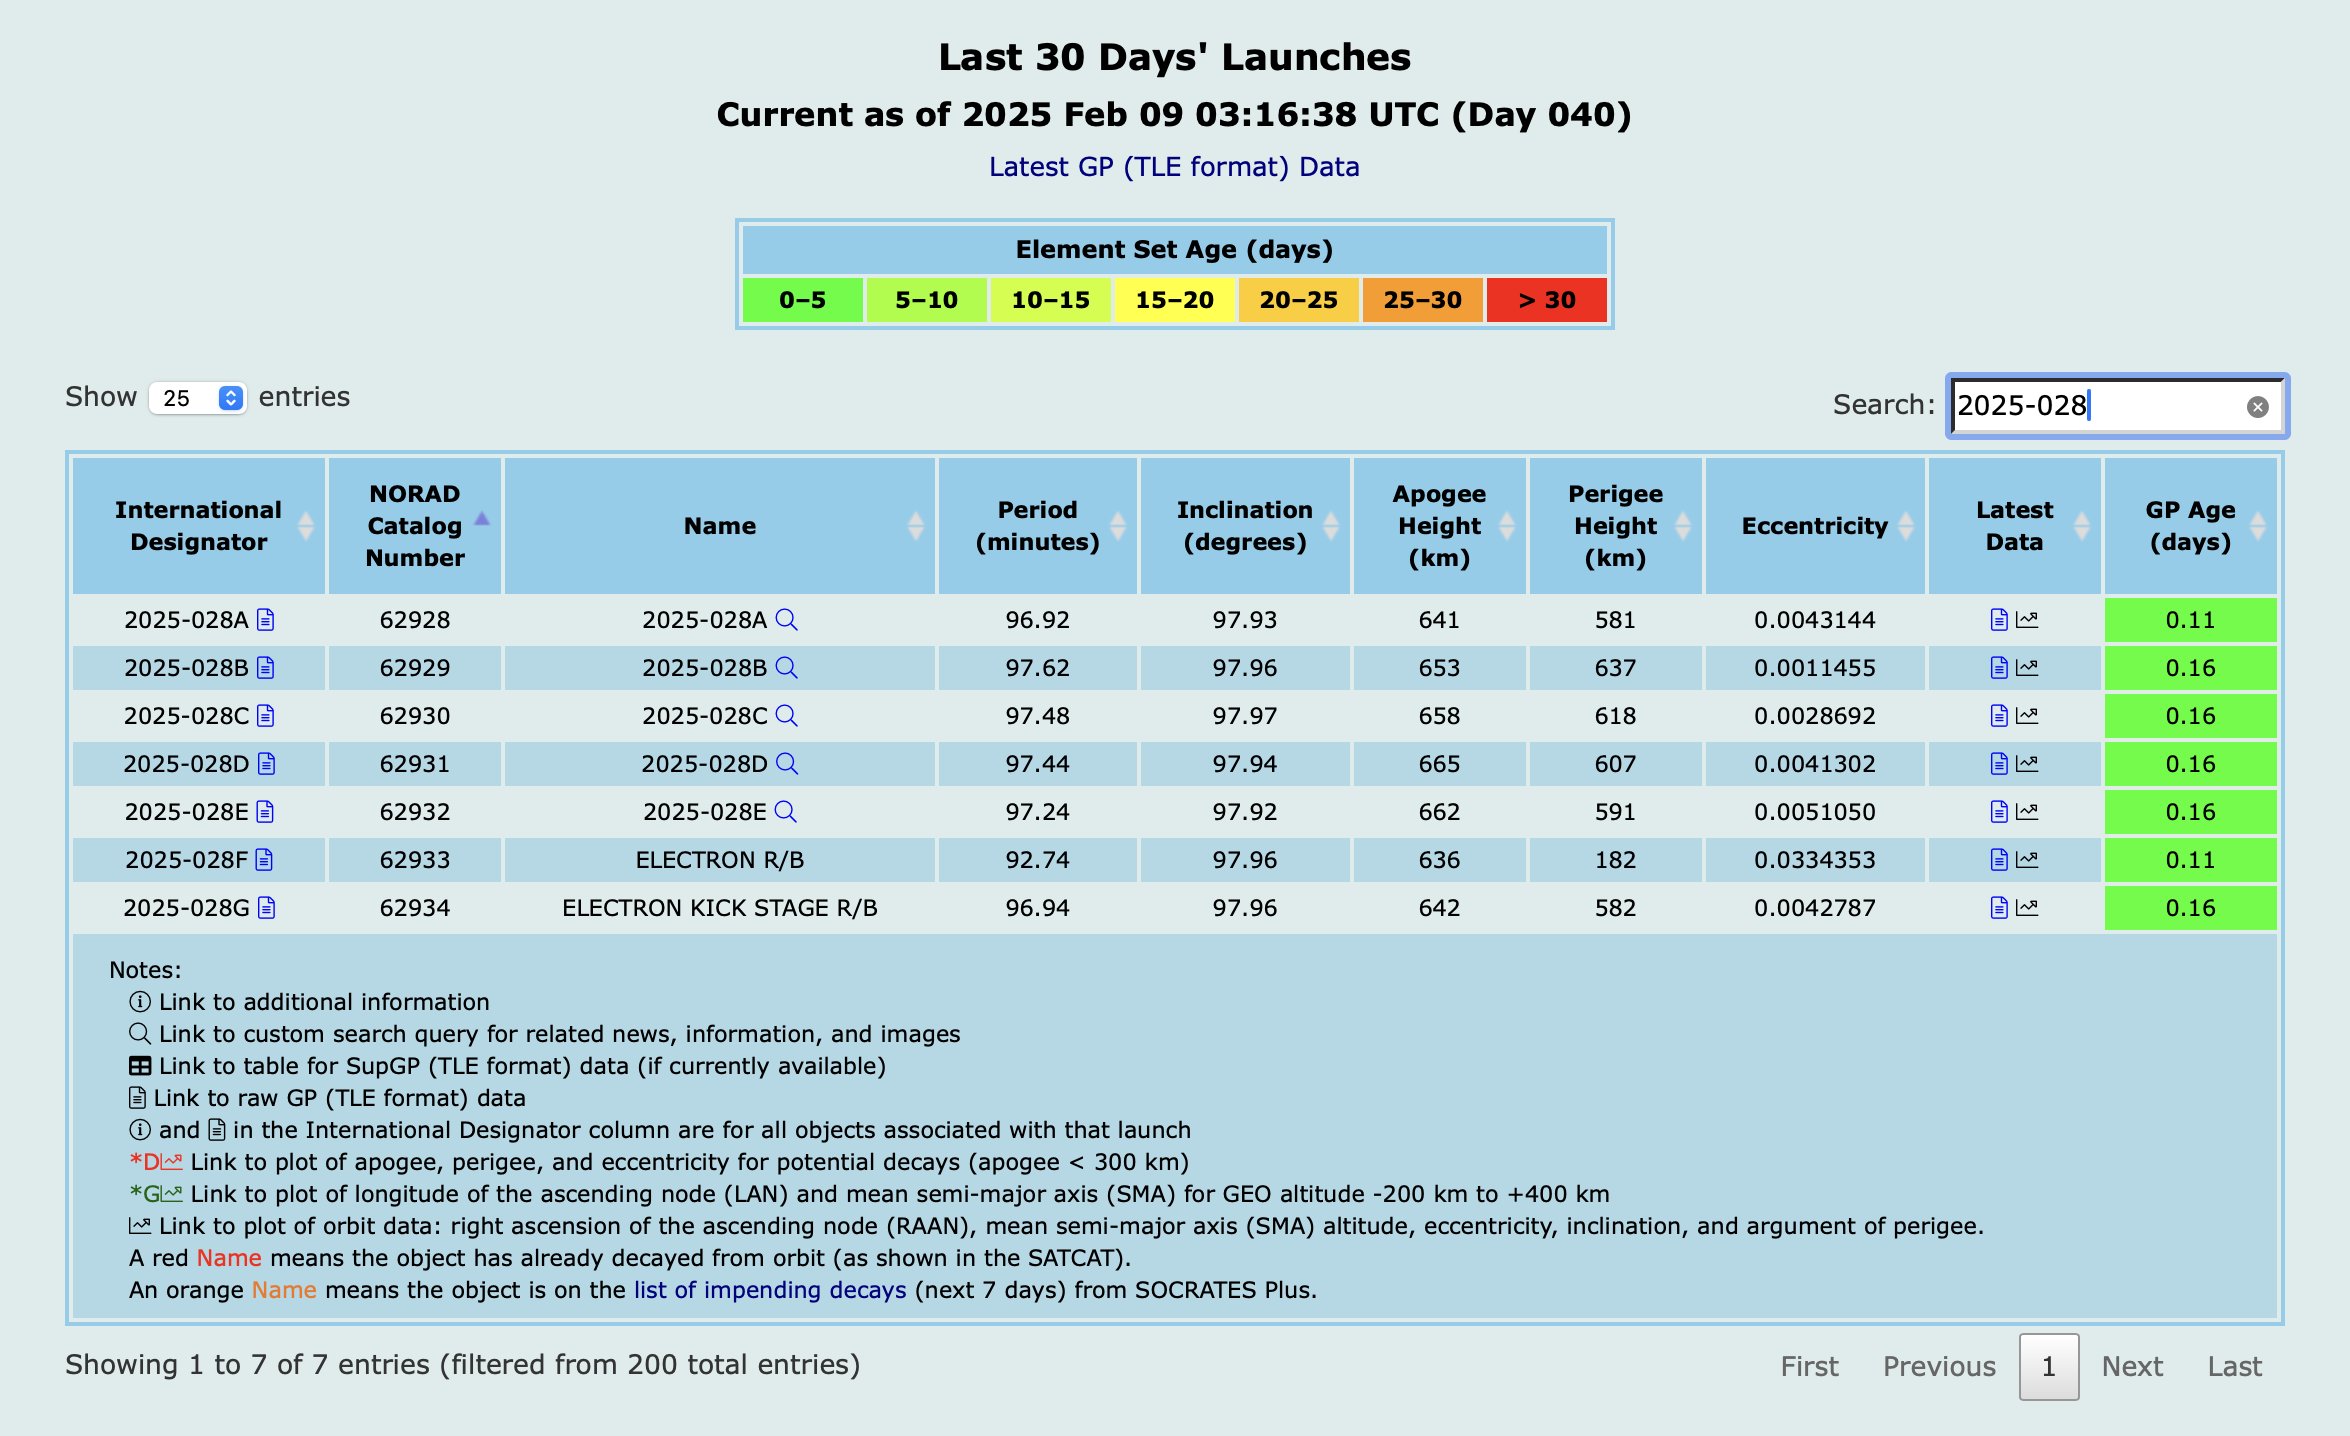Click search magnifier beside name 2025-028C
The height and width of the screenshot is (1436, 2350).
point(787,716)
